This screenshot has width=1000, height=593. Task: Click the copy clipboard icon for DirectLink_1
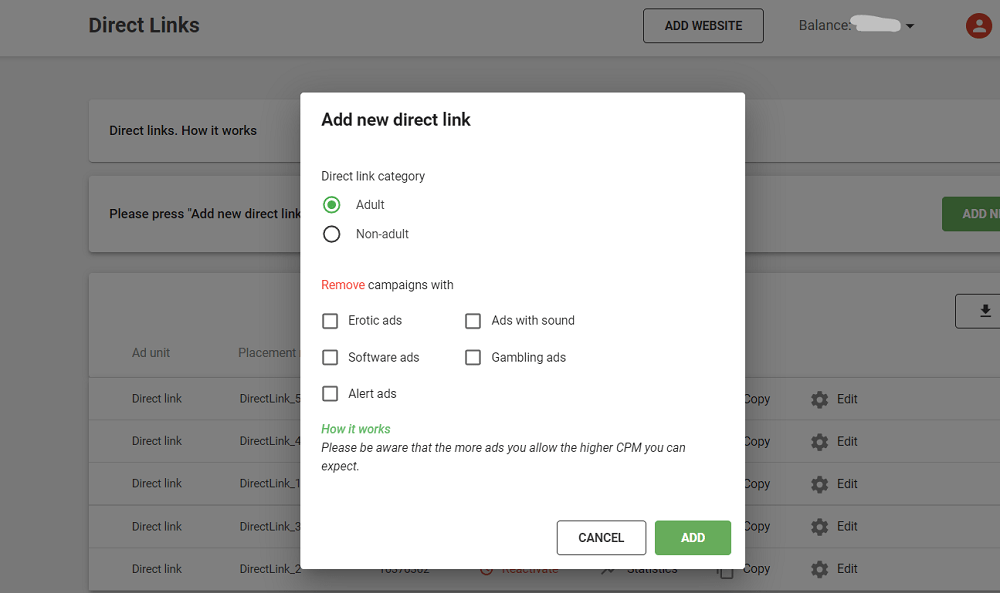(724, 484)
